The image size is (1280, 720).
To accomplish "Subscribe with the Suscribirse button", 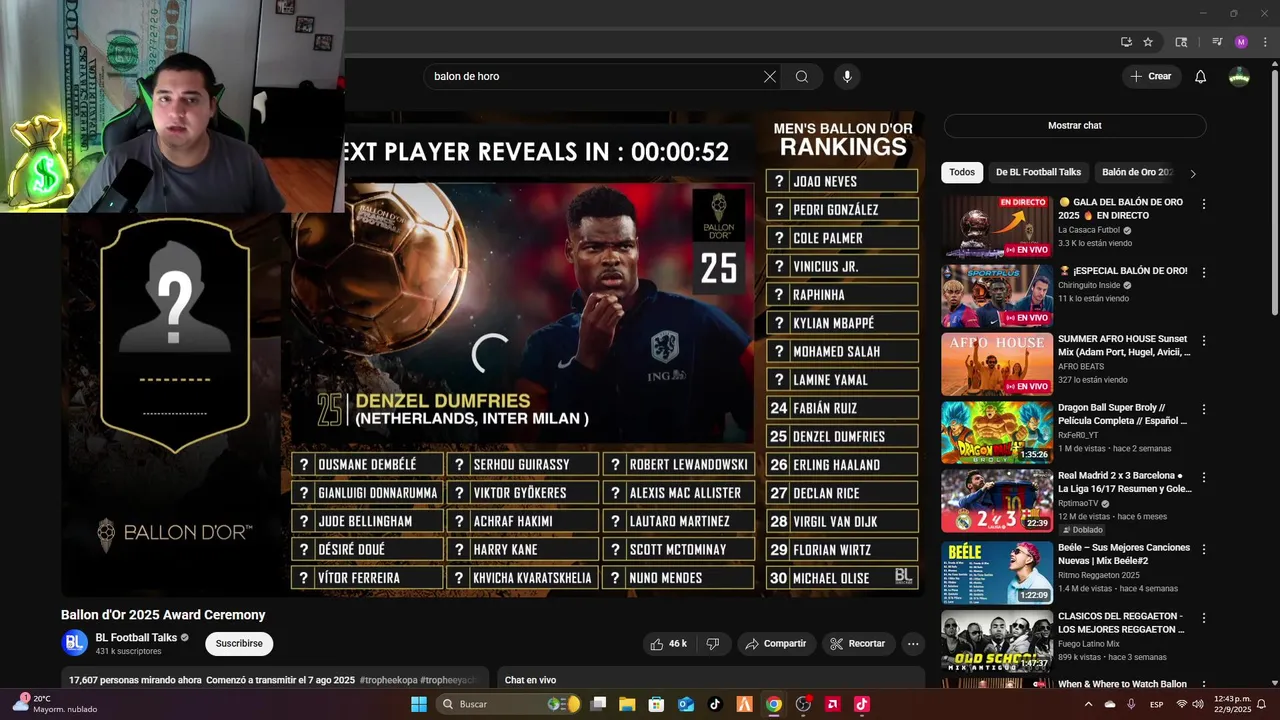I will (239, 643).
